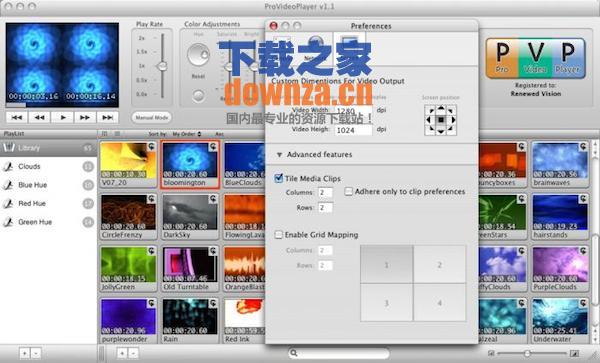Viewport: 600px width, 363px height.
Task: Select the Library item in PlayList
Action: click(x=48, y=148)
